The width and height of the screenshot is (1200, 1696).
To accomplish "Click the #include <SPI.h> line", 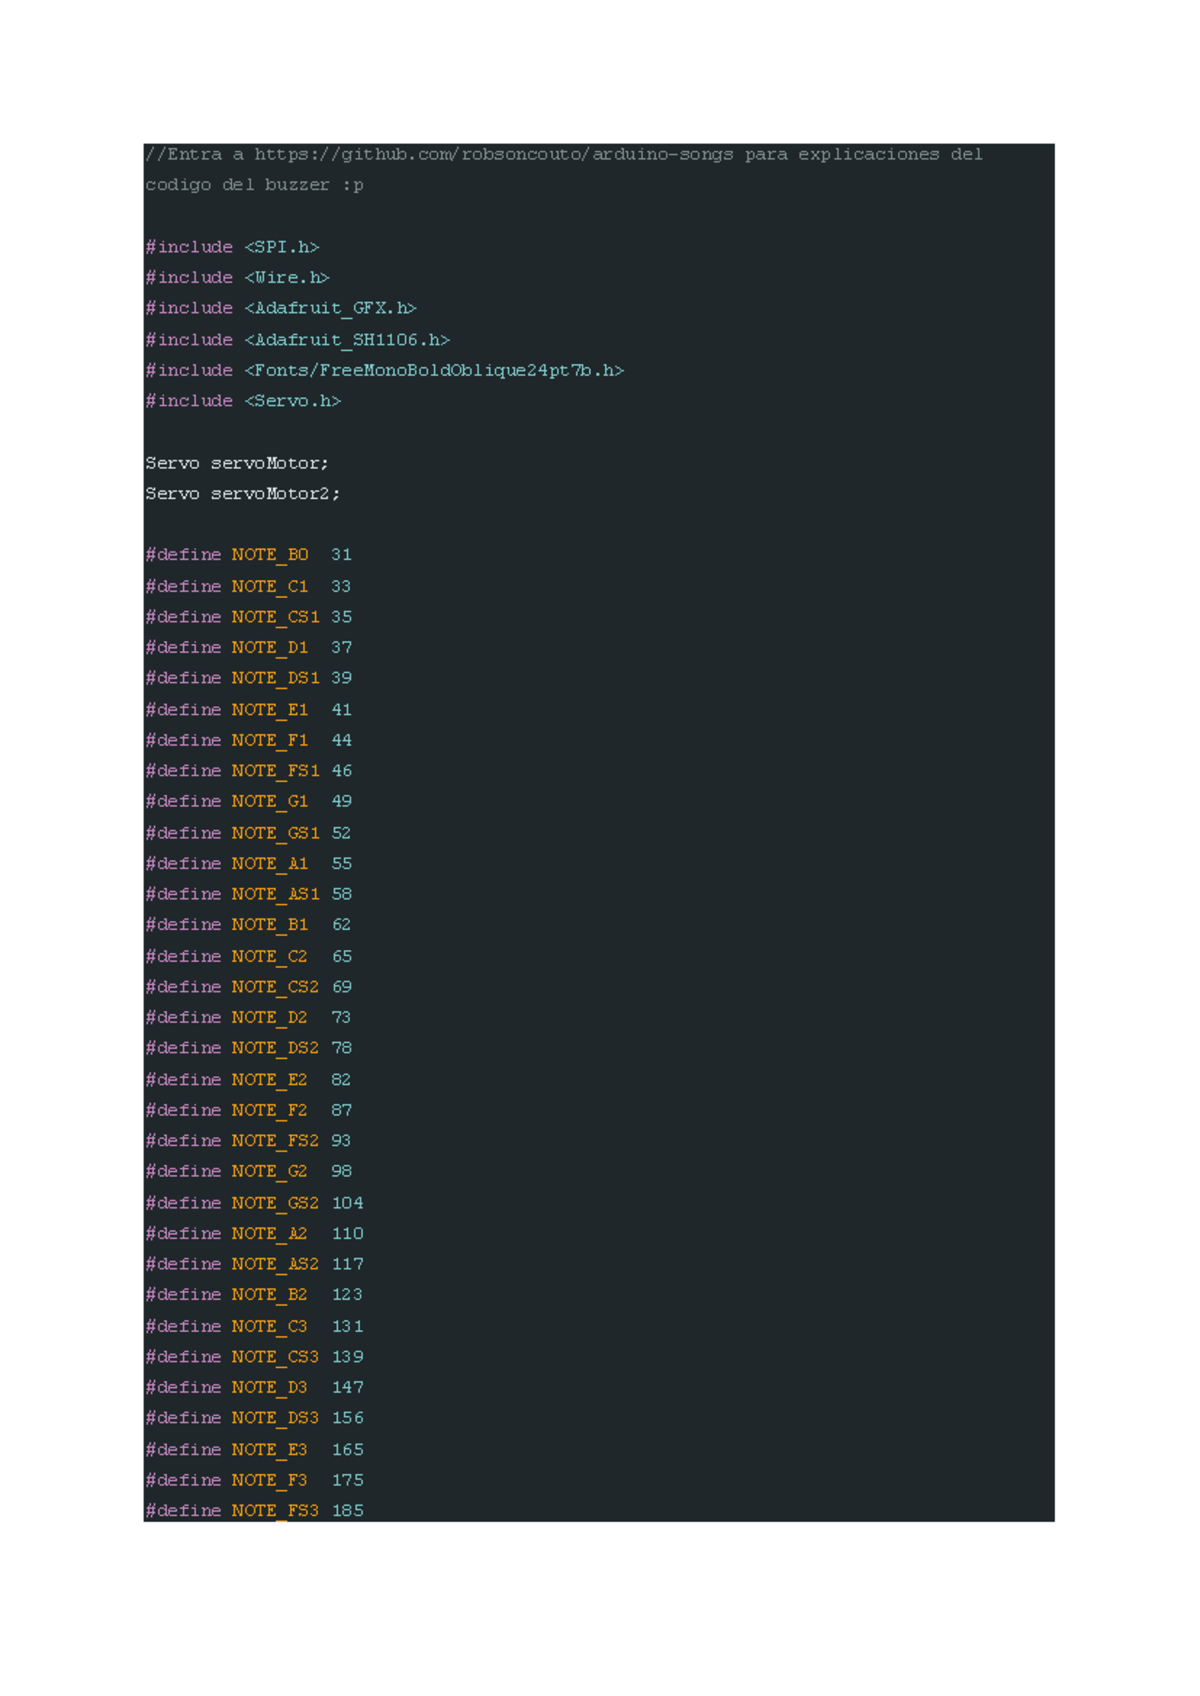I will coord(232,247).
